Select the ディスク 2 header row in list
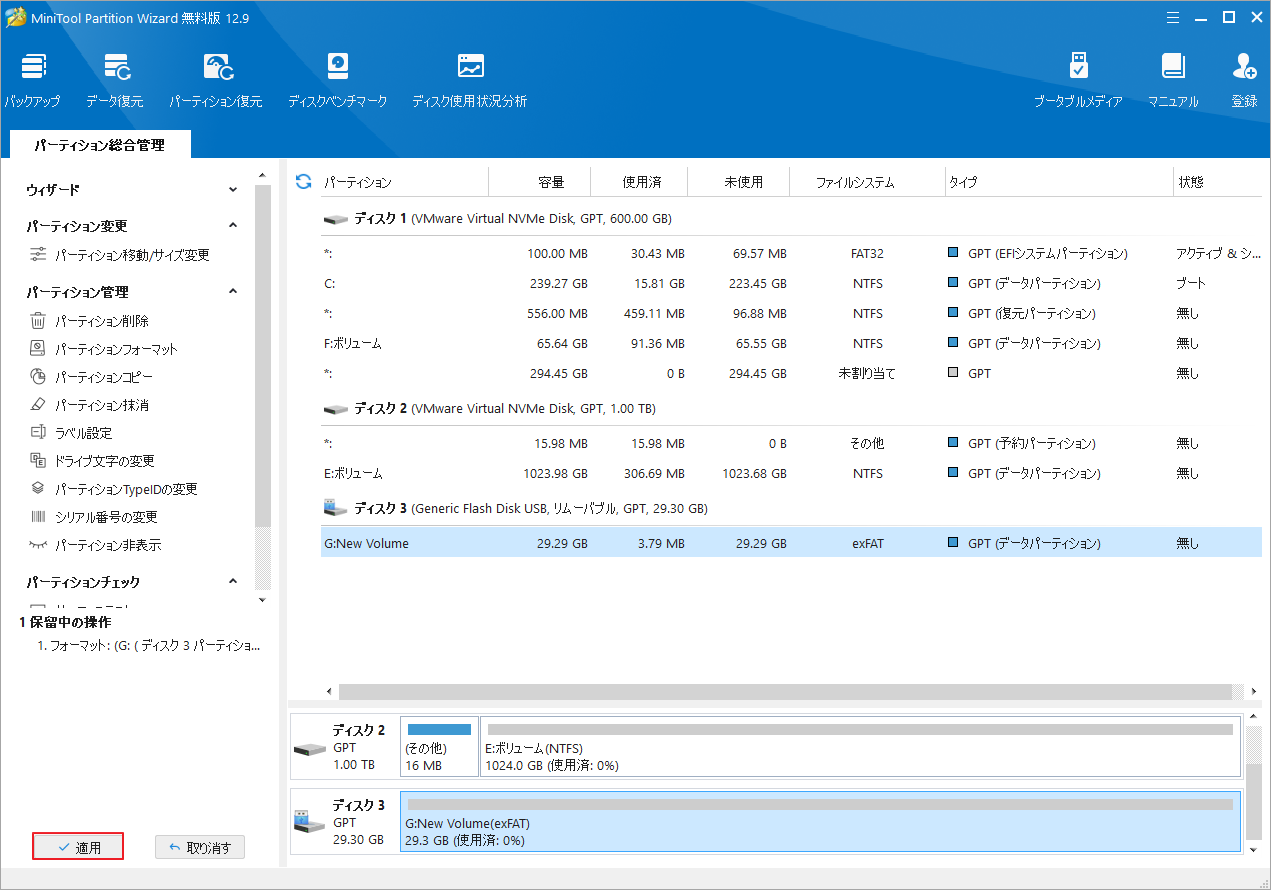Viewport: 1271px width, 890px height. tap(790, 408)
